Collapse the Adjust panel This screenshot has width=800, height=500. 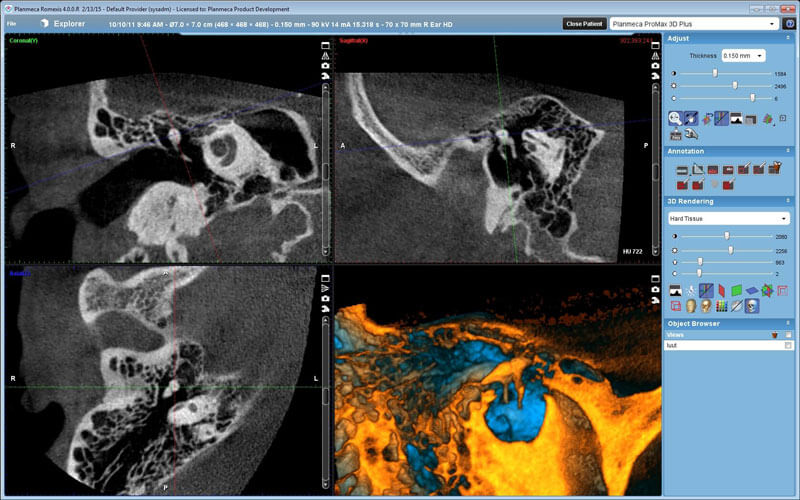788,38
